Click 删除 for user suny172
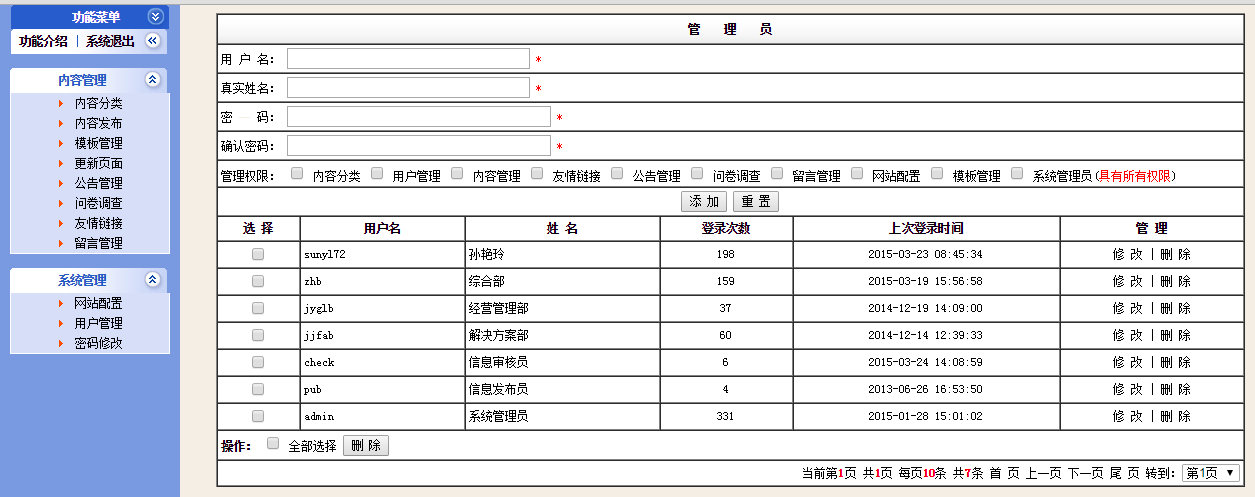This screenshot has height=497, width=1255. click(1176, 254)
